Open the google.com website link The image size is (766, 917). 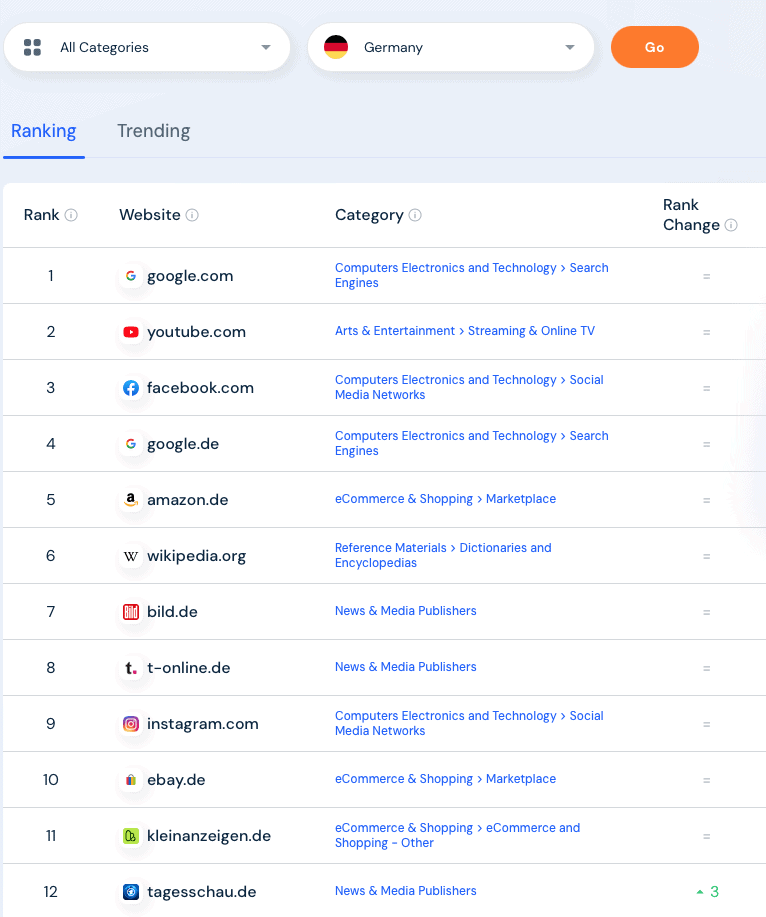point(190,275)
